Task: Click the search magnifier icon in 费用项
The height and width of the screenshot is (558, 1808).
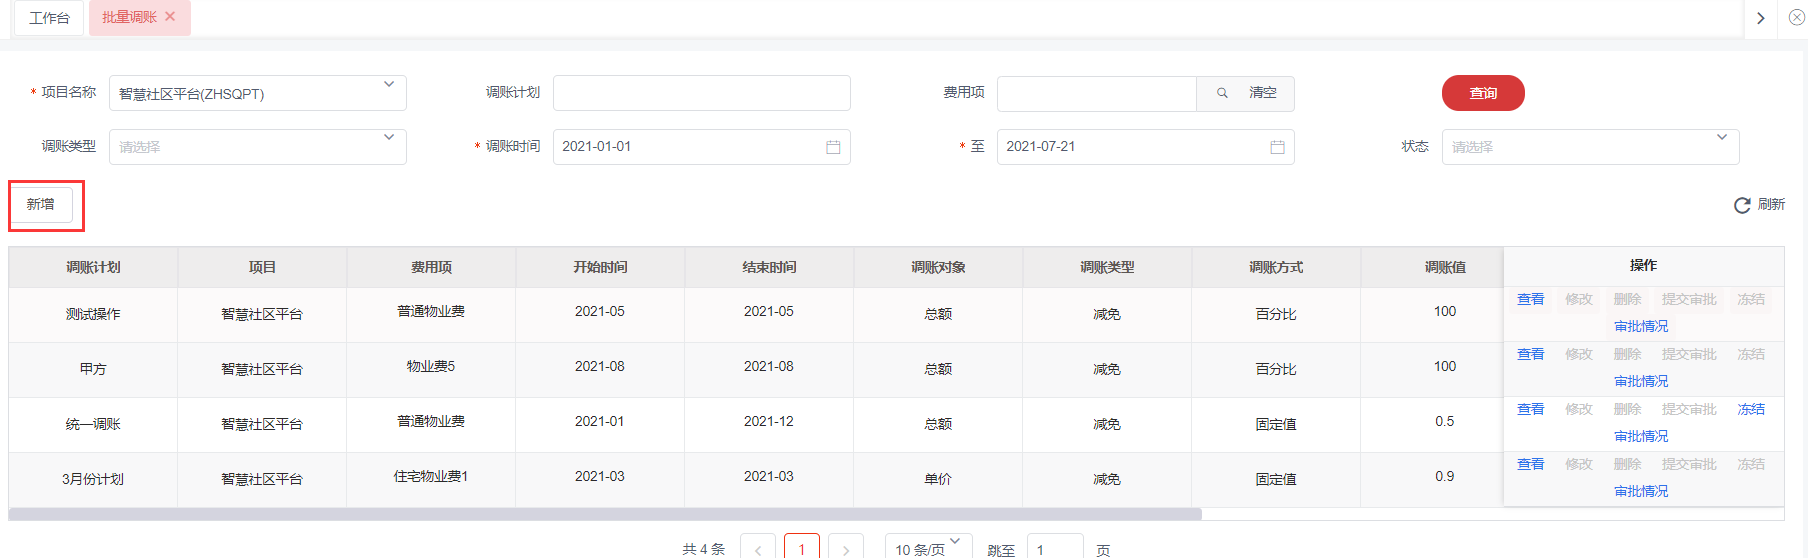Action: point(1222,93)
